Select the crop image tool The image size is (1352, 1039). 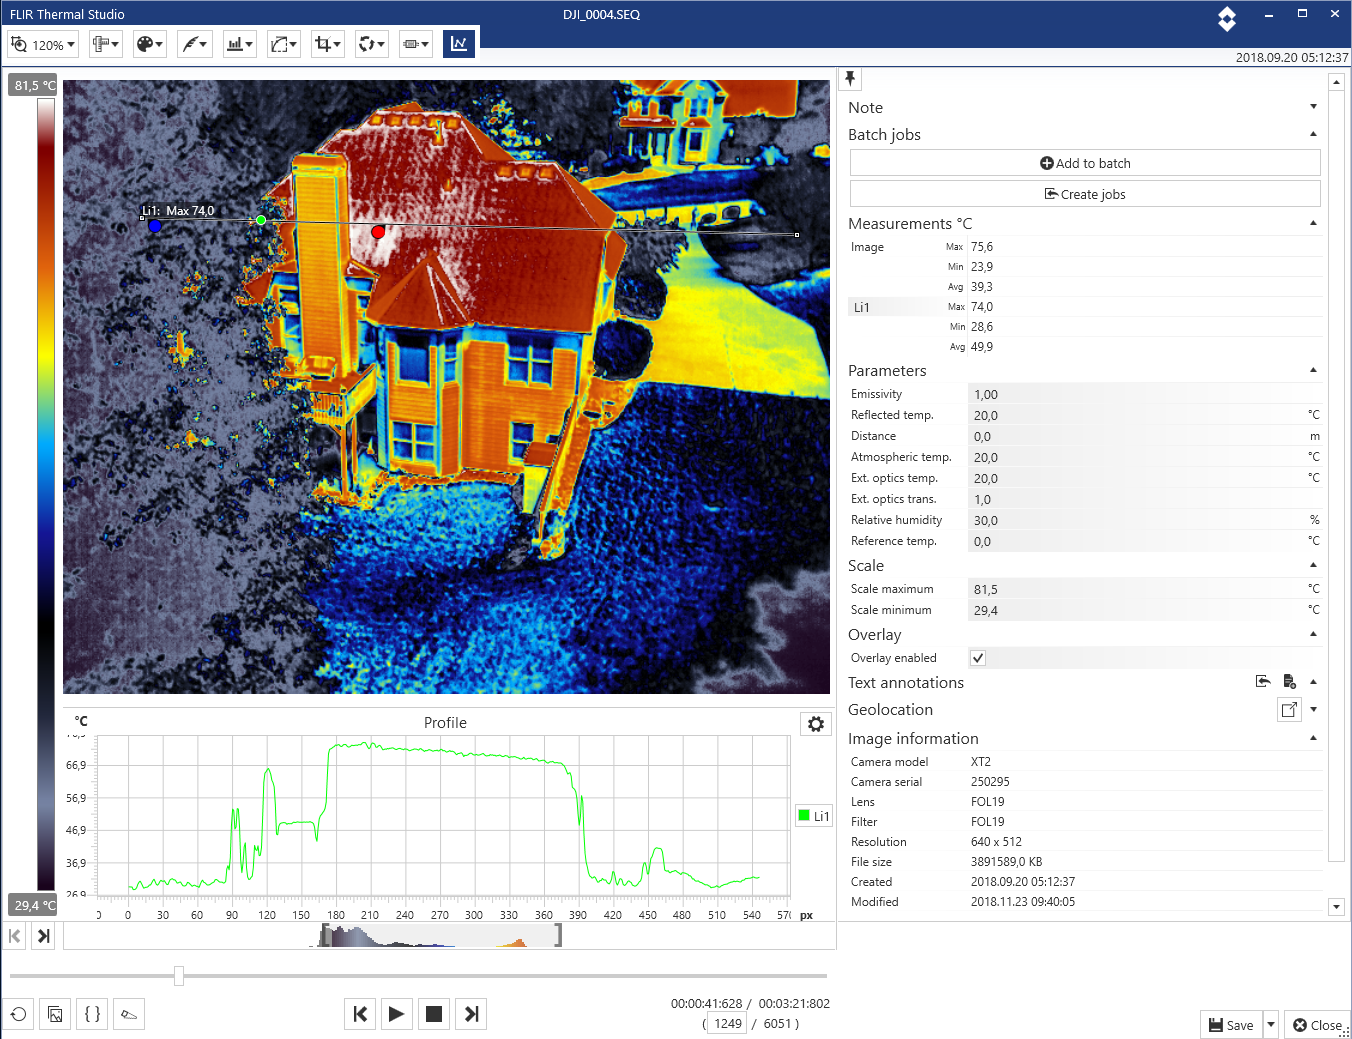(x=327, y=43)
